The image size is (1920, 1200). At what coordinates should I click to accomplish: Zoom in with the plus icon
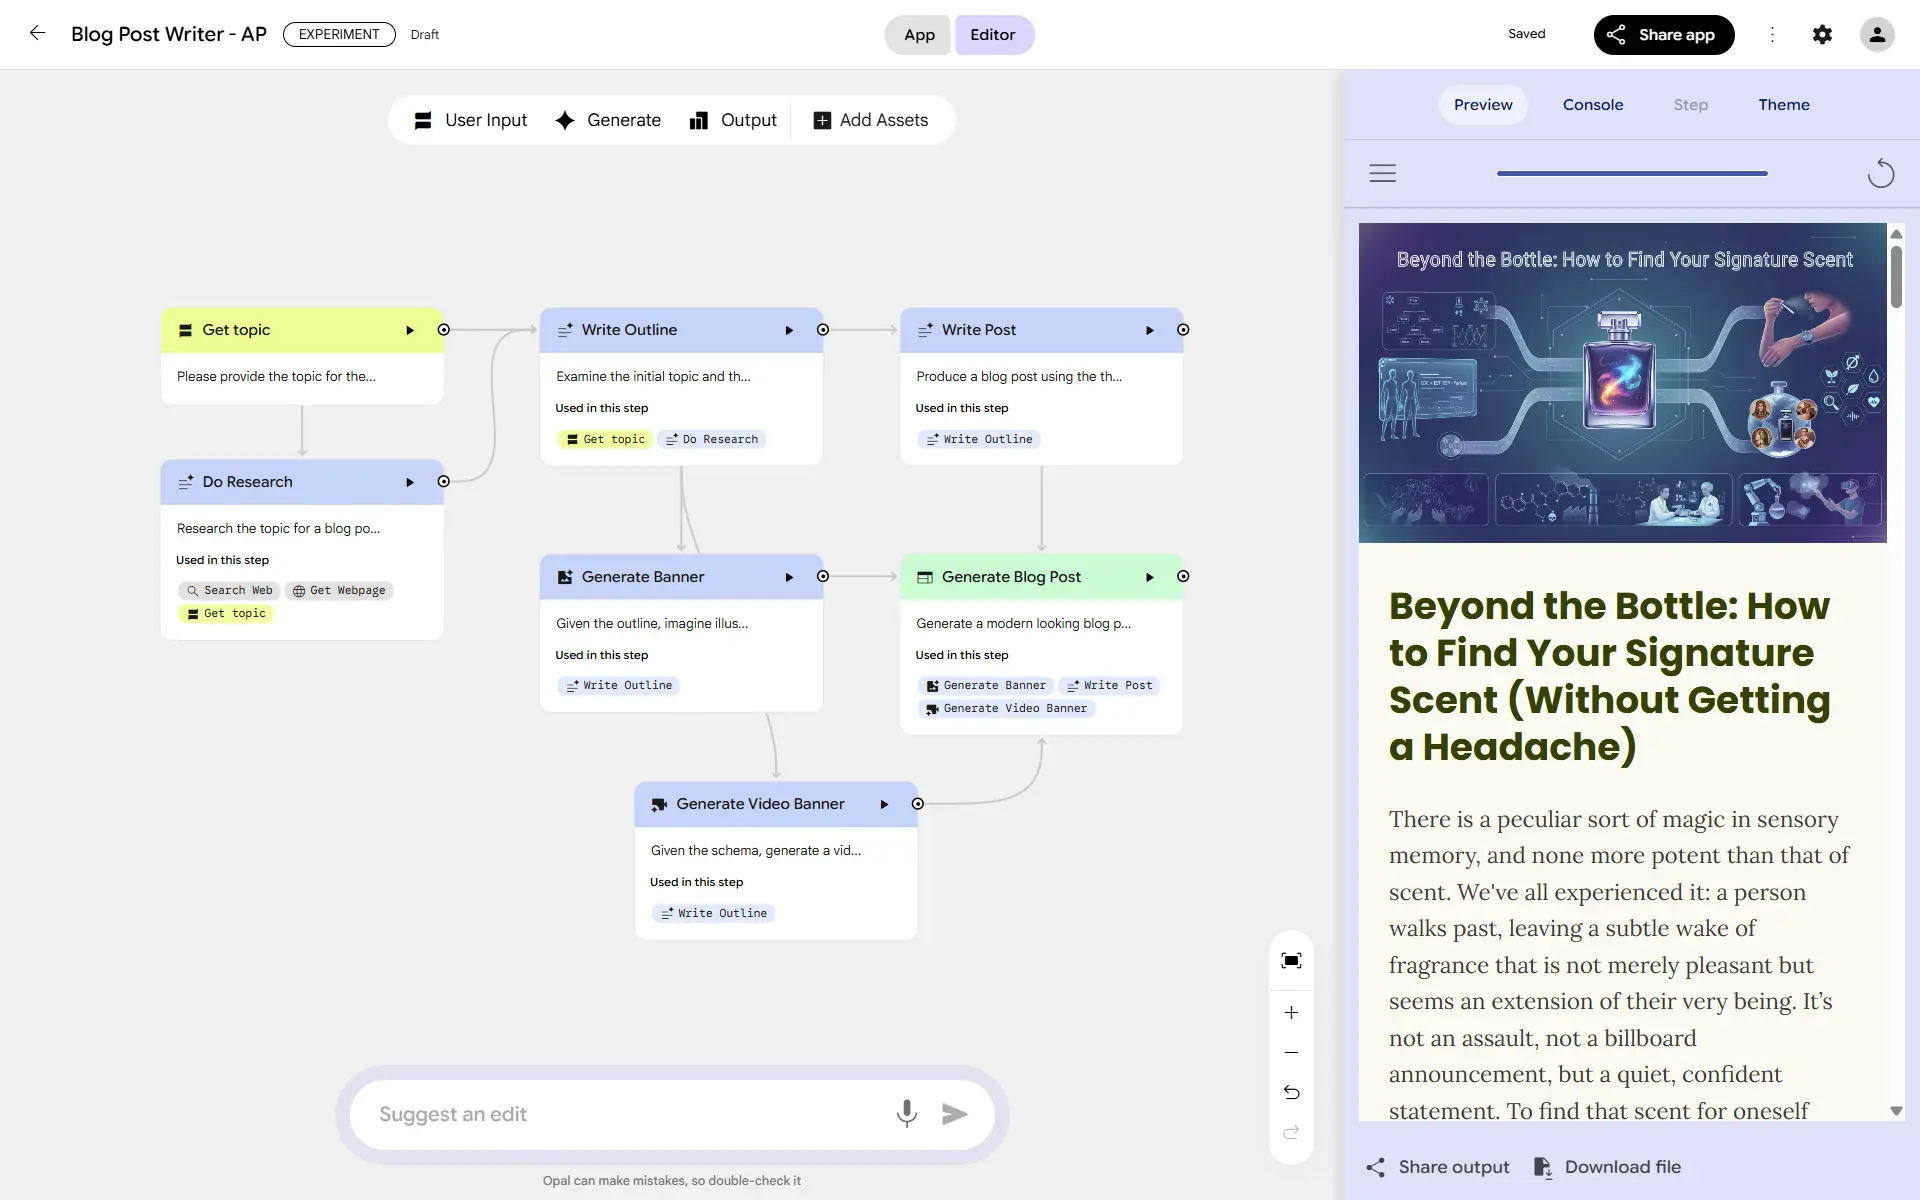1291,1013
